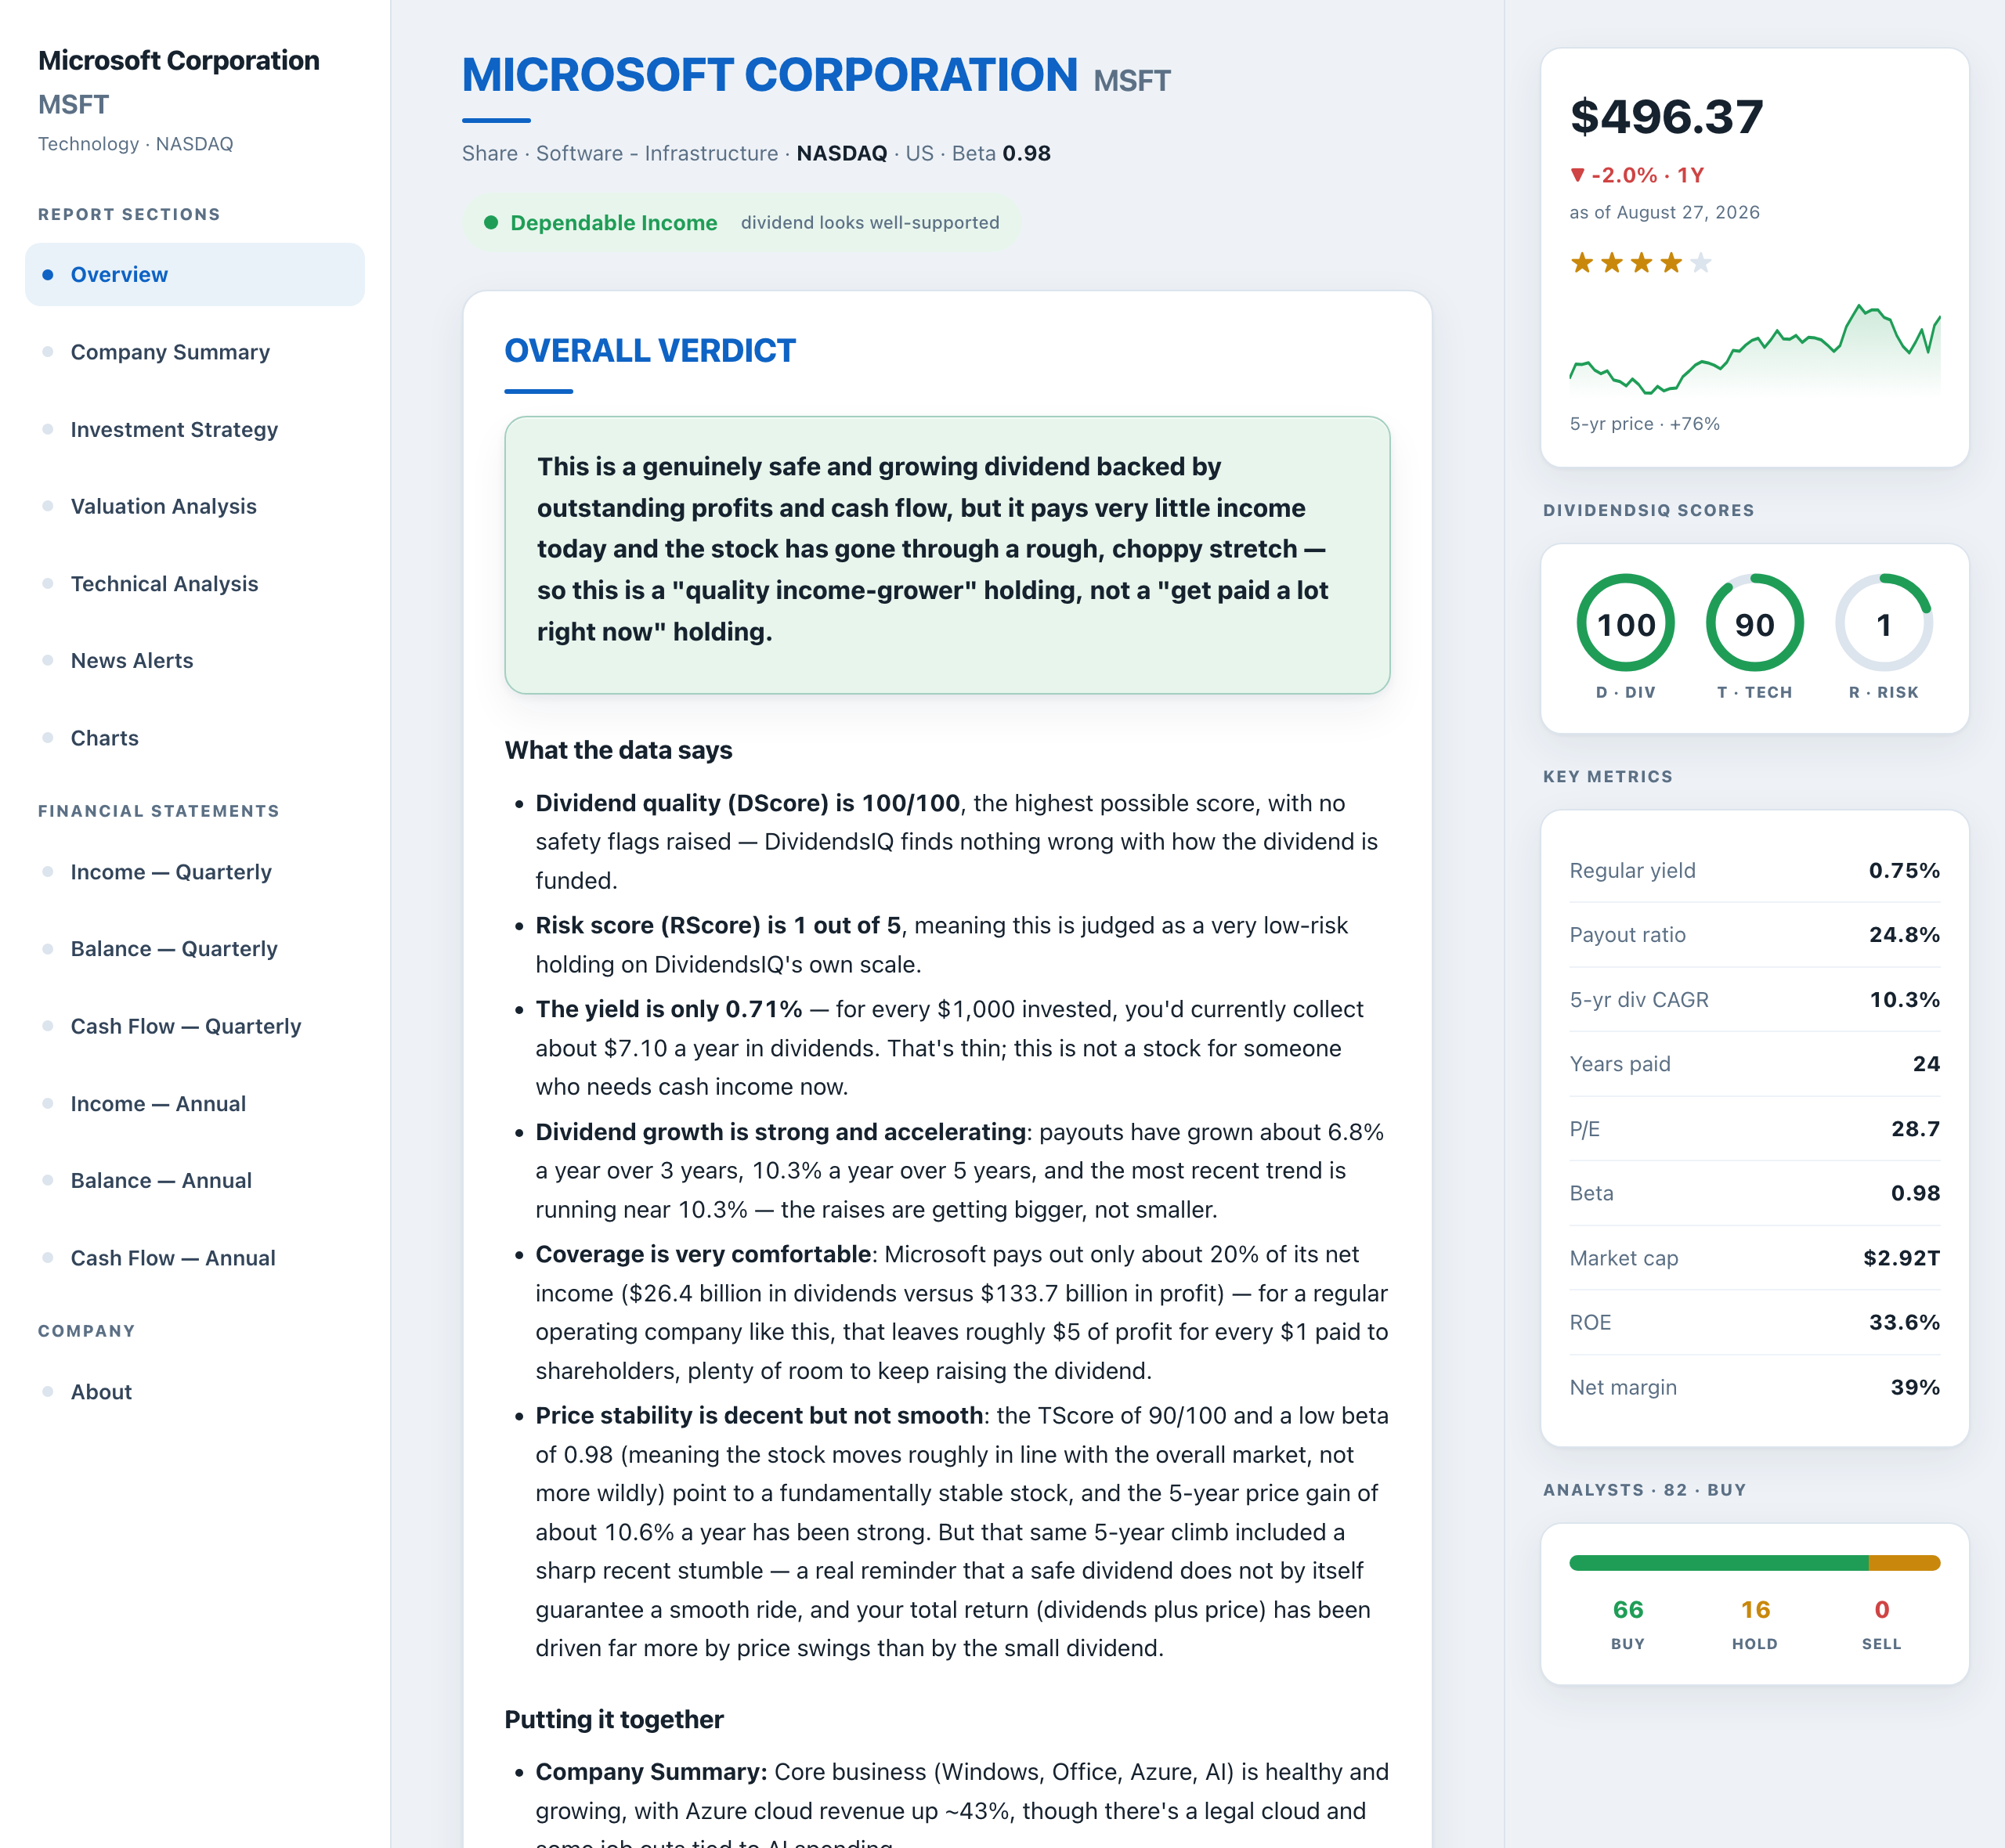Open Income — Quarterly statement

pos(195,872)
